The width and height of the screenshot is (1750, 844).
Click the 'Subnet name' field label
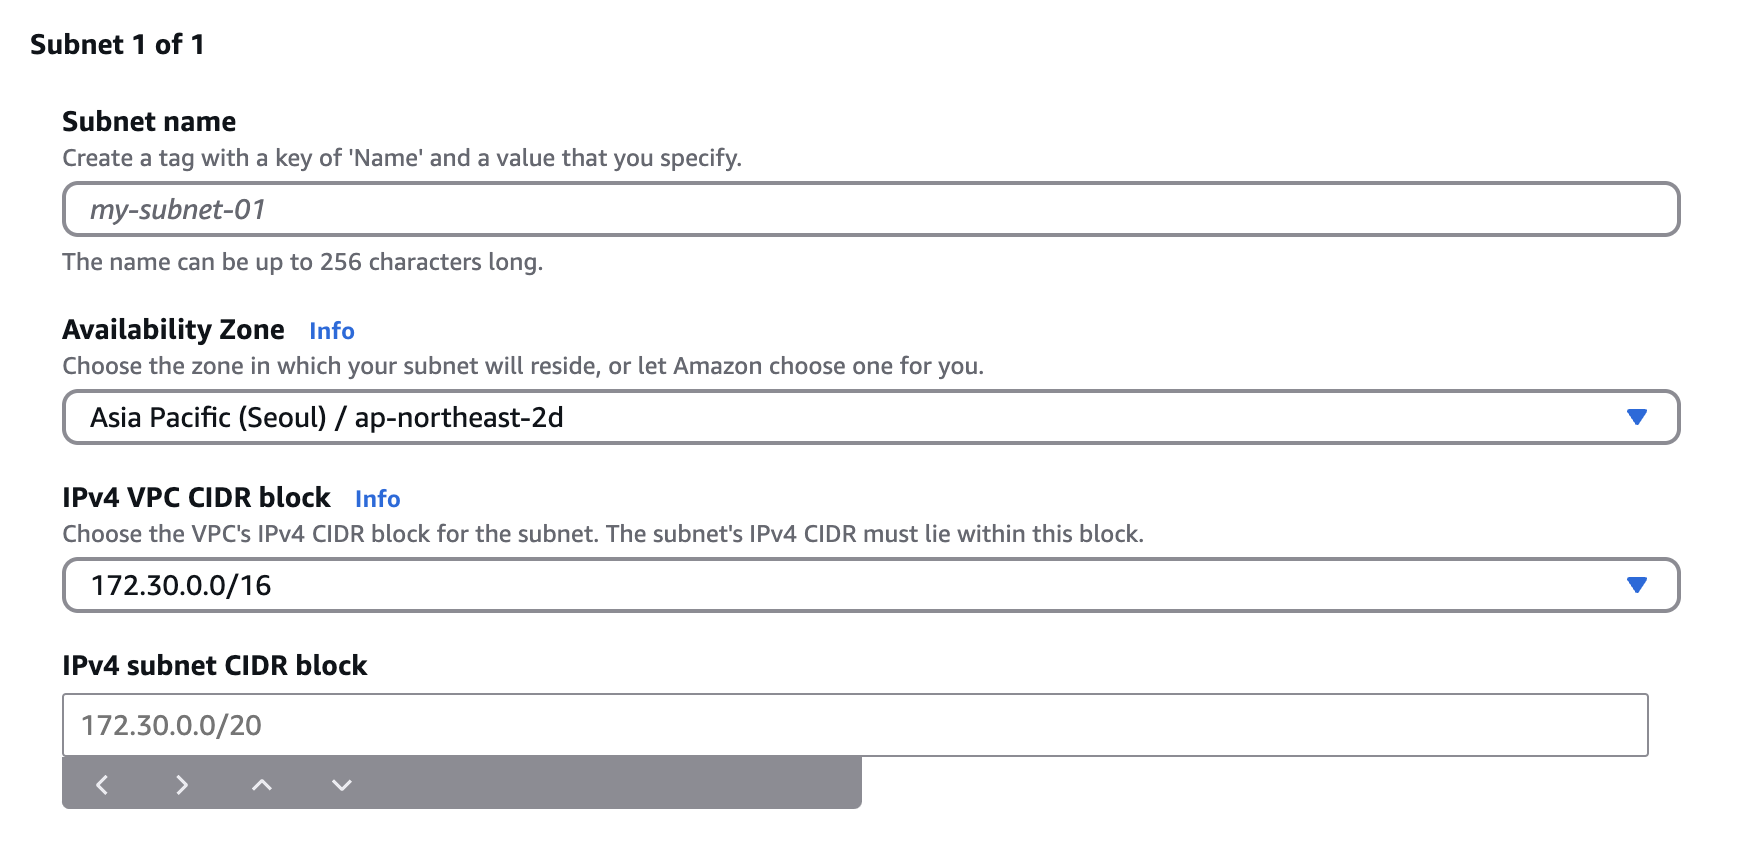coord(149,121)
